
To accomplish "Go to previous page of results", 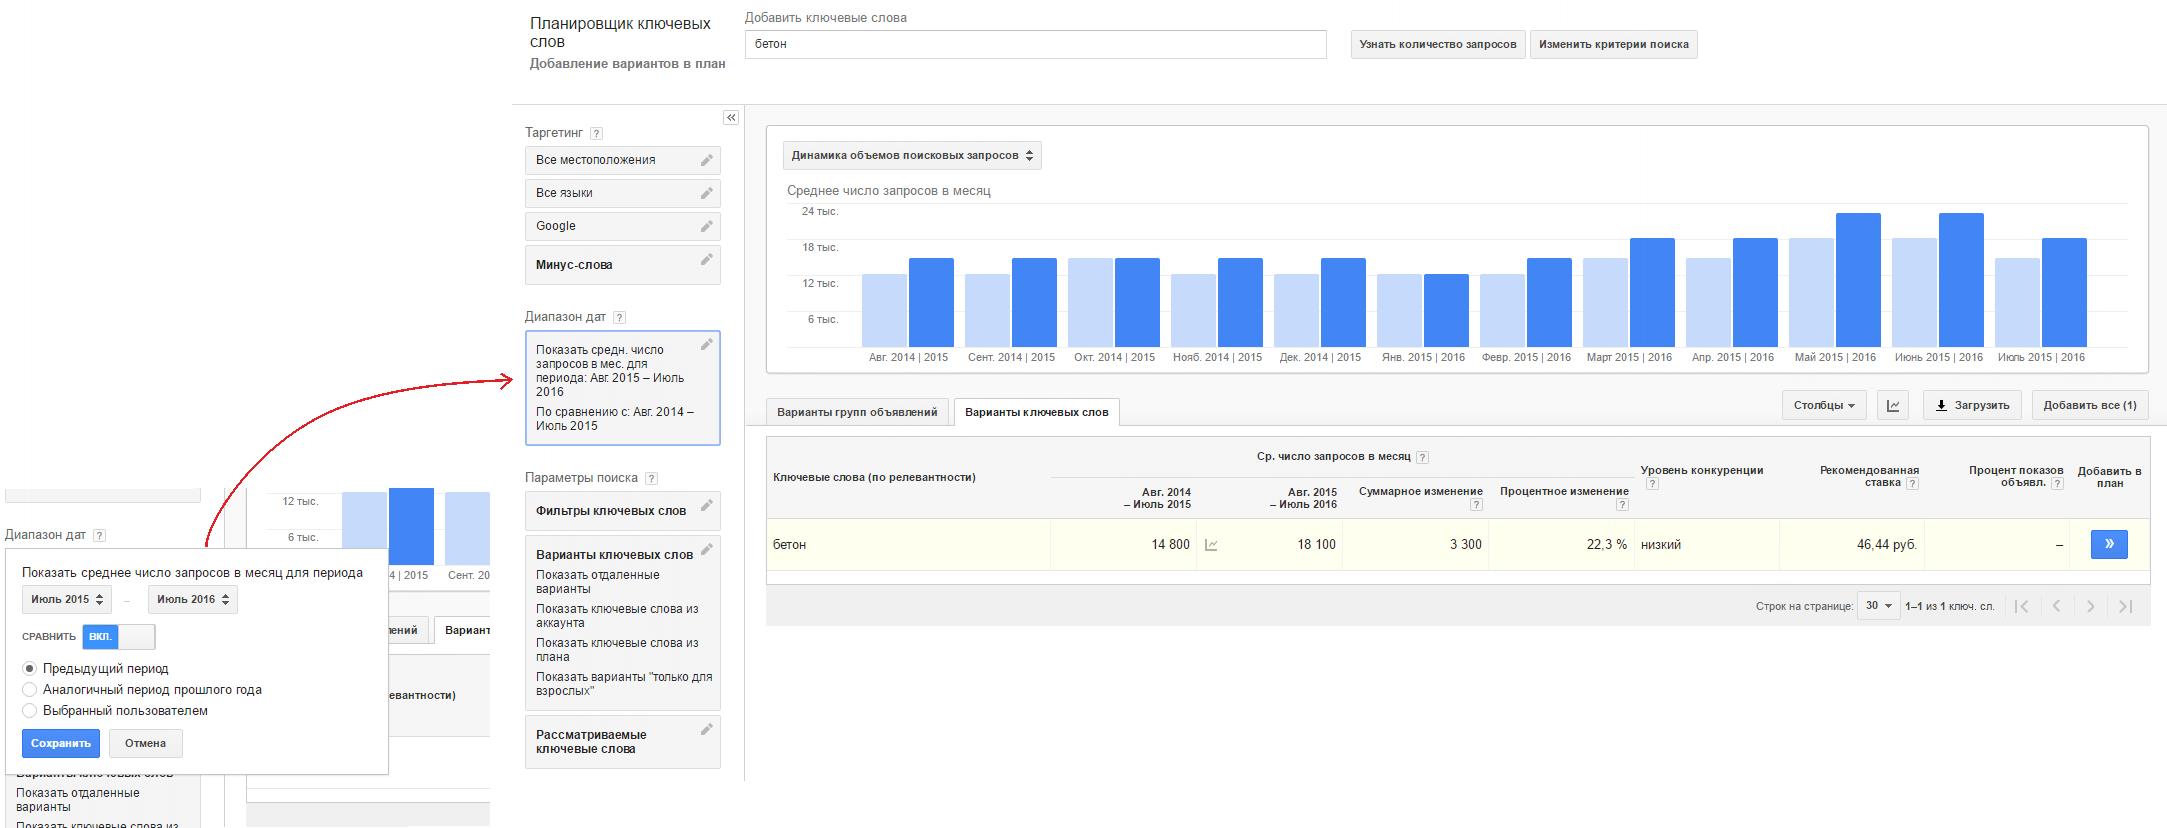I will point(2056,606).
